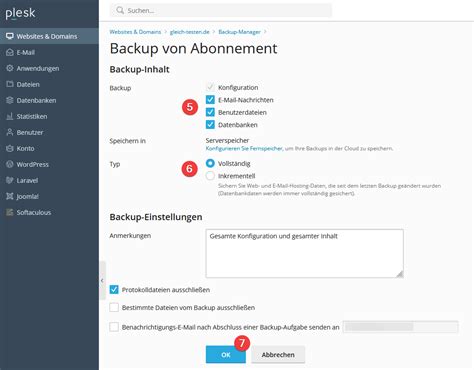Viewport: 474px width, 370px height.
Task: Open the Statistiken chart icon
Action: pos(10,116)
